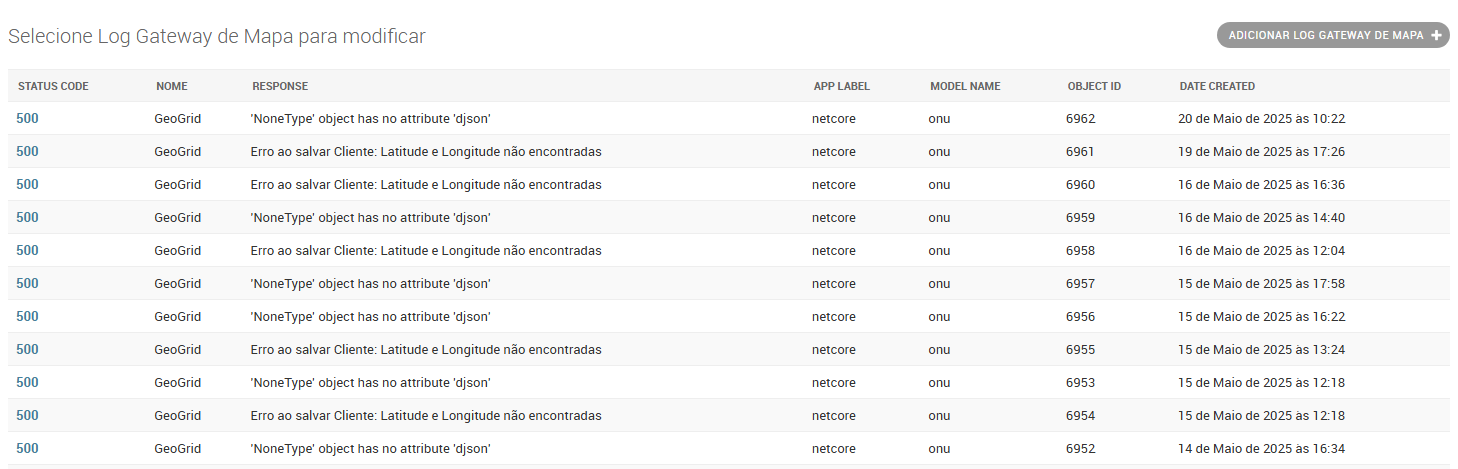Image resolution: width=1458 pixels, height=469 pixels.
Task: Sort by Status Code column header
Action: coord(53,86)
